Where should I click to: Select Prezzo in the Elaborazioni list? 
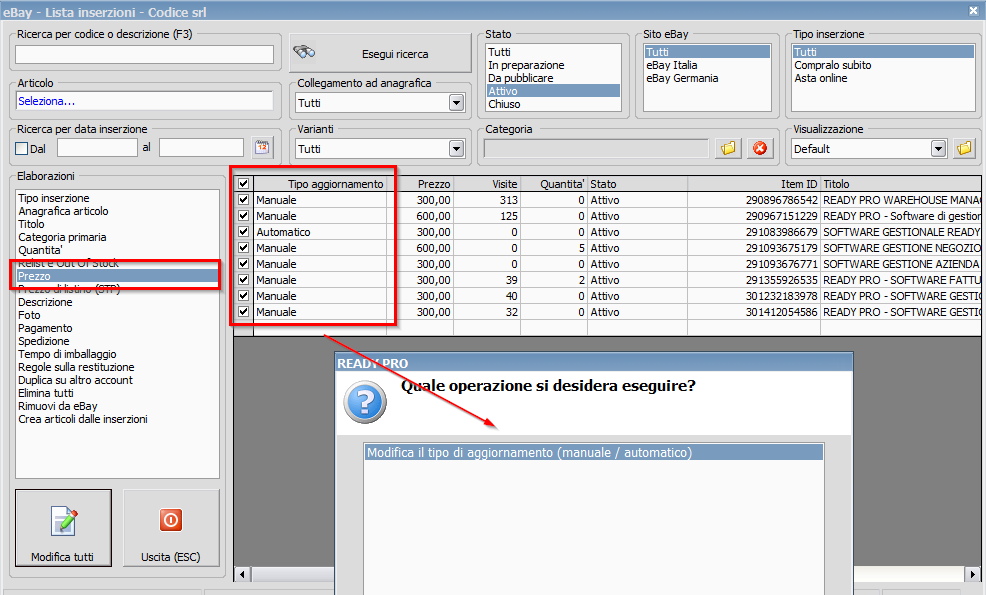[118, 276]
